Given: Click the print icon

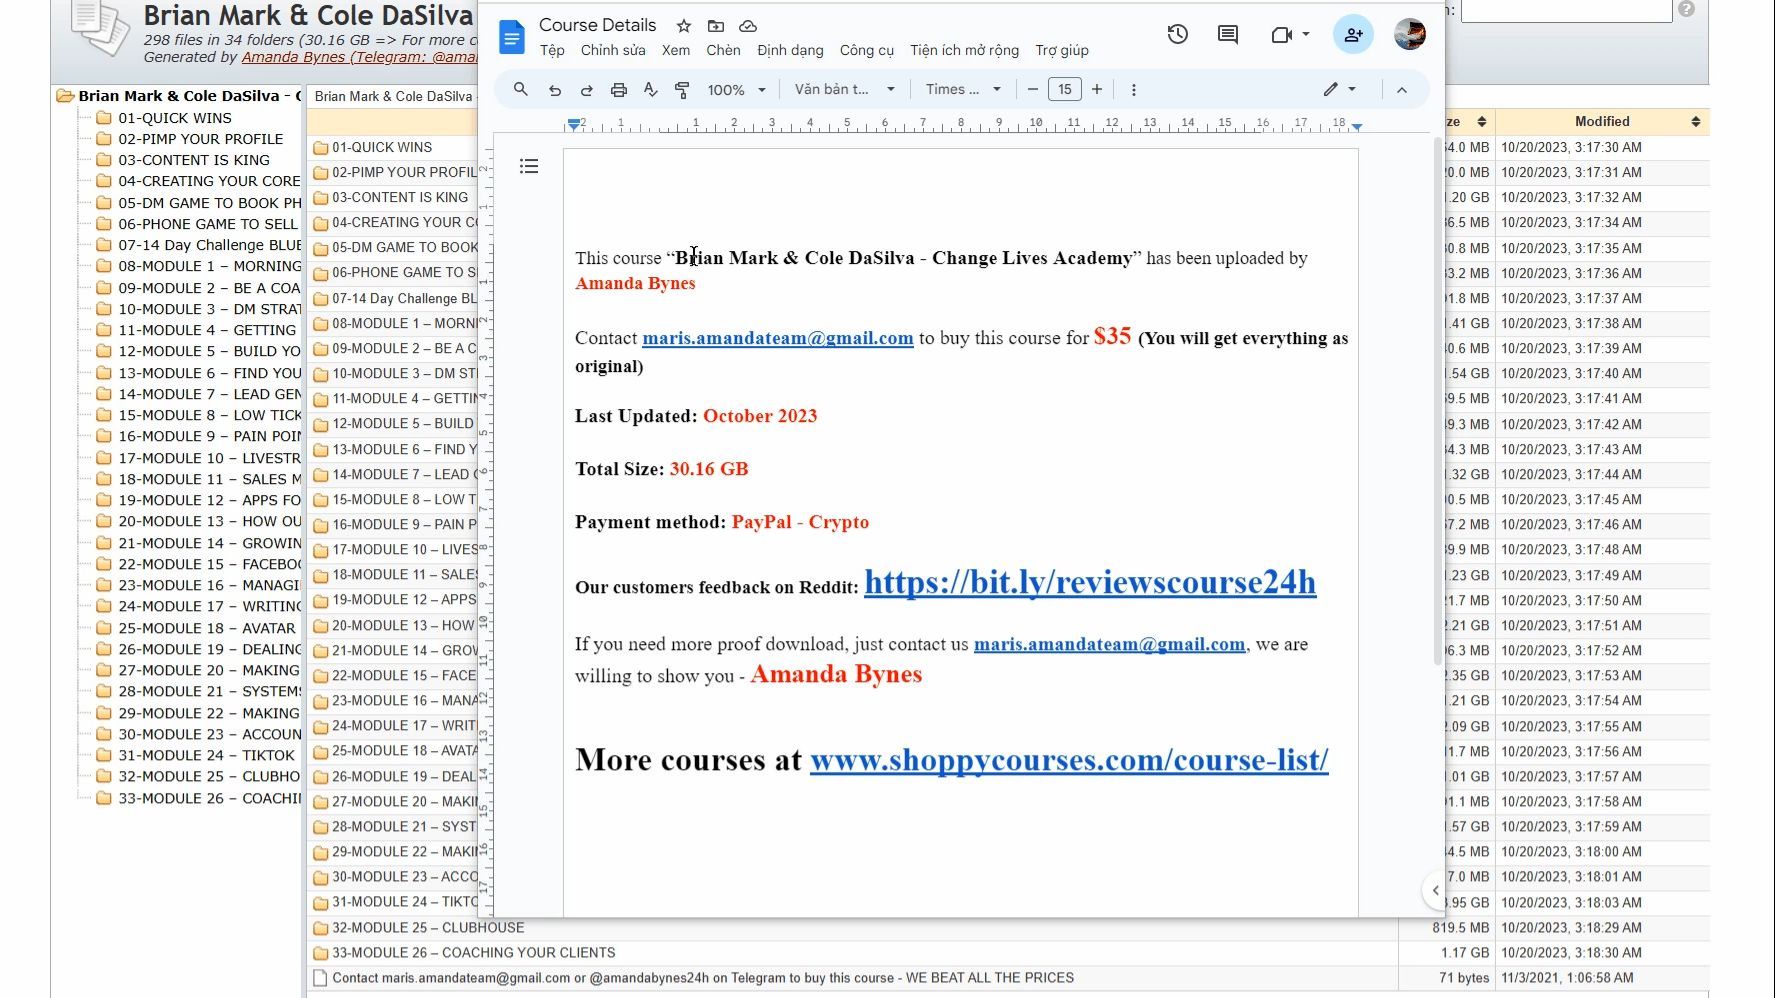Looking at the screenshot, I should (618, 90).
